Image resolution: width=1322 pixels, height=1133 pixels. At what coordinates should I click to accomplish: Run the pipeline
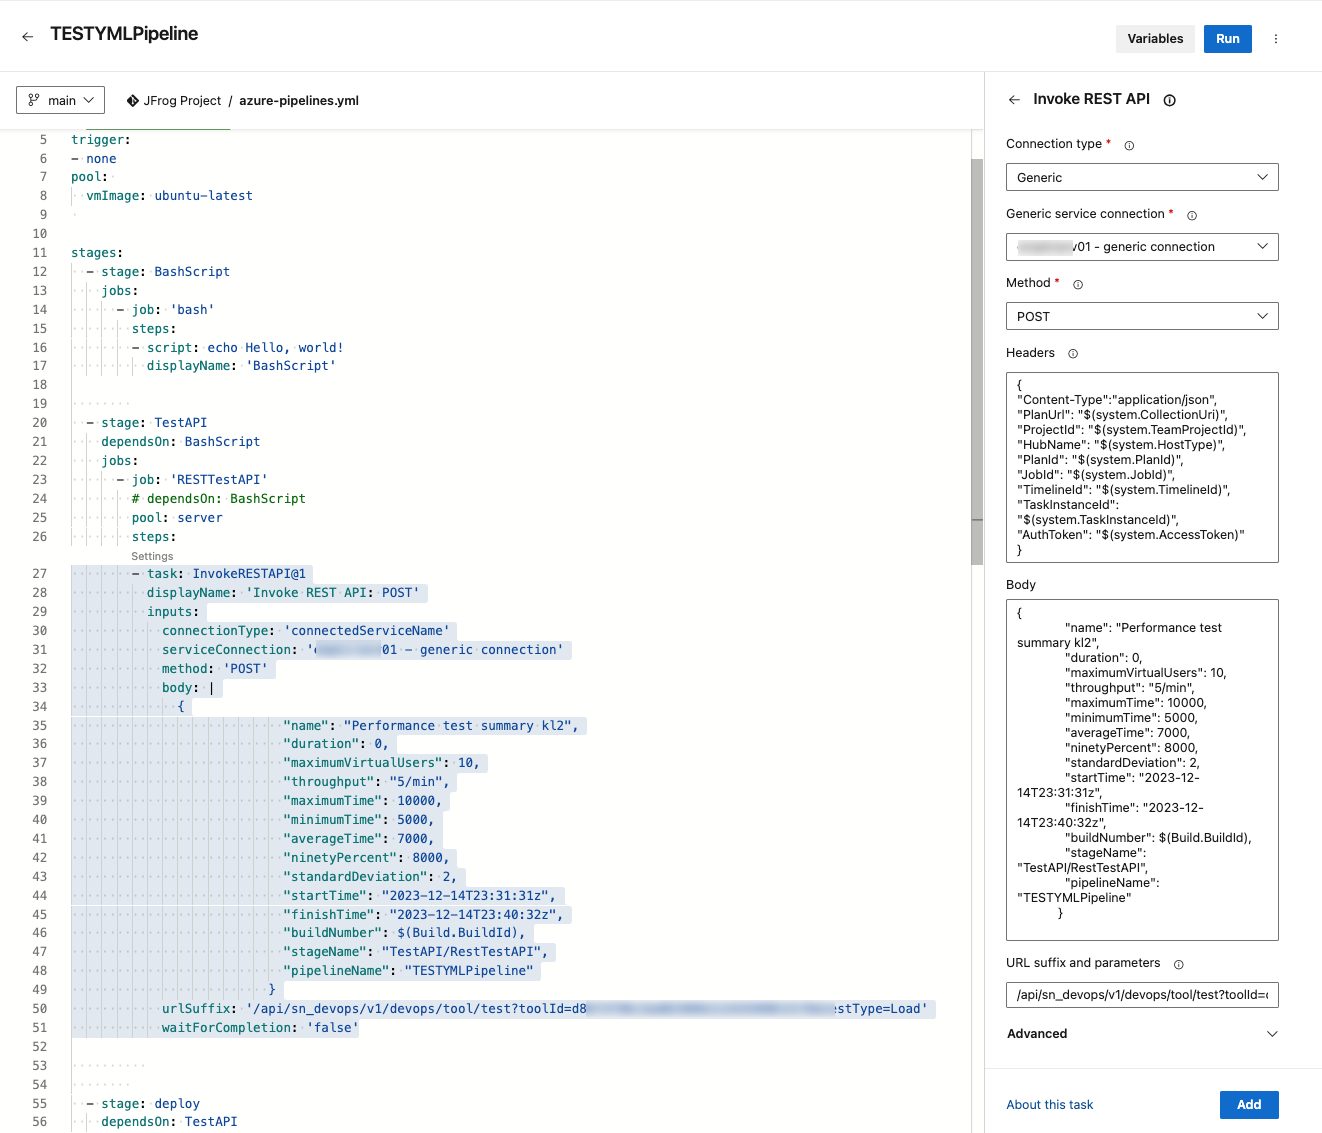click(x=1228, y=39)
